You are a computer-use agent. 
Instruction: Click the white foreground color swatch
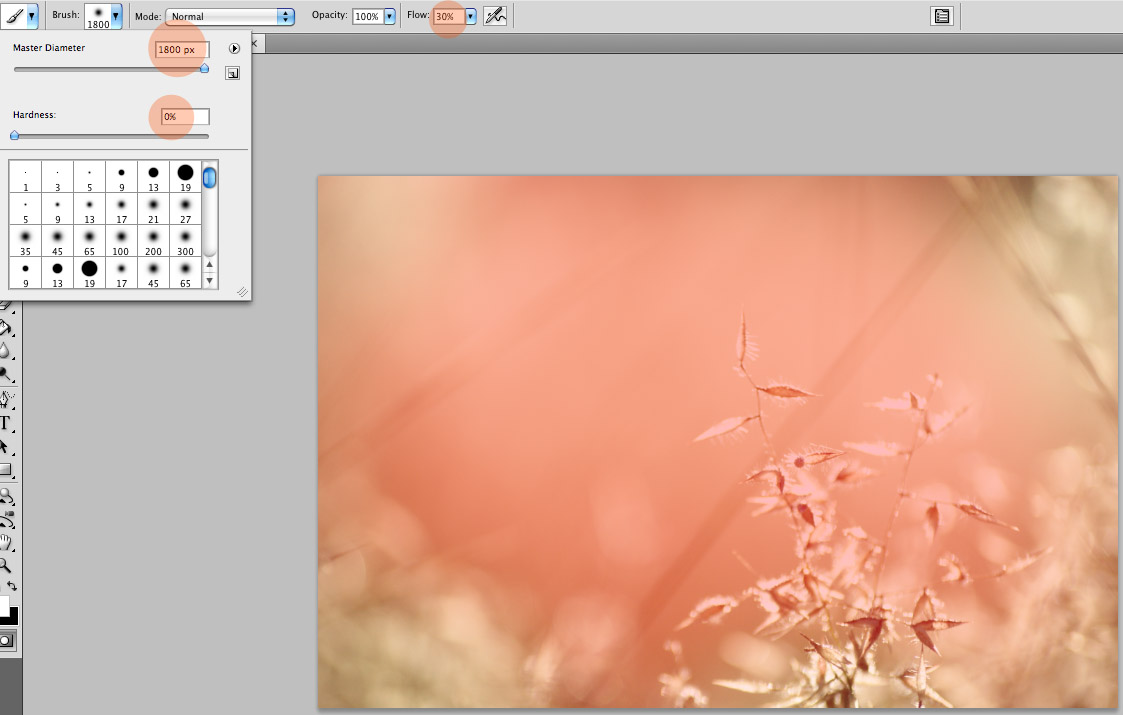click(x=4, y=605)
